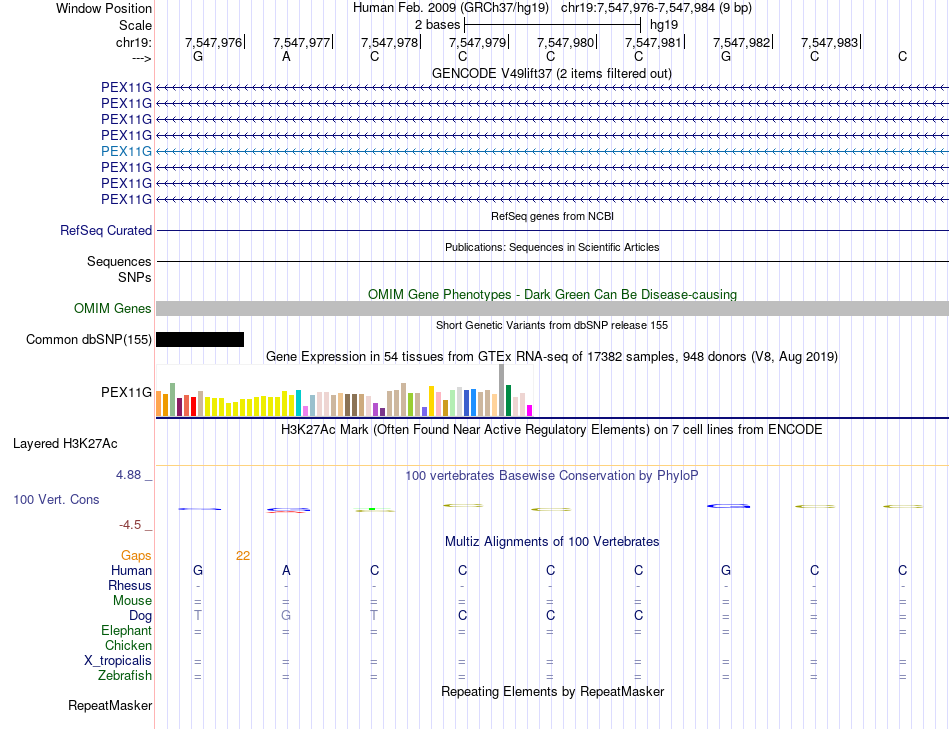Click the -4.5 lower conservation scale value
Viewport: 950px width, 729px height.
(130, 525)
